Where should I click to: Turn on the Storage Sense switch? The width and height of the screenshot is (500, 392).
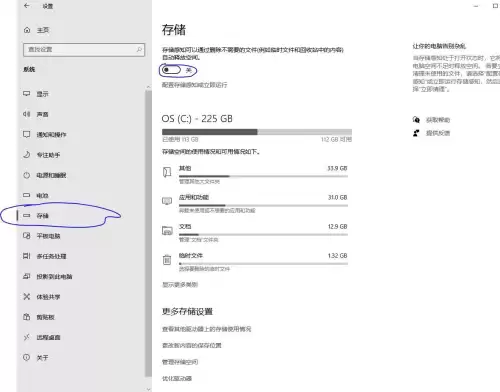coord(171,70)
